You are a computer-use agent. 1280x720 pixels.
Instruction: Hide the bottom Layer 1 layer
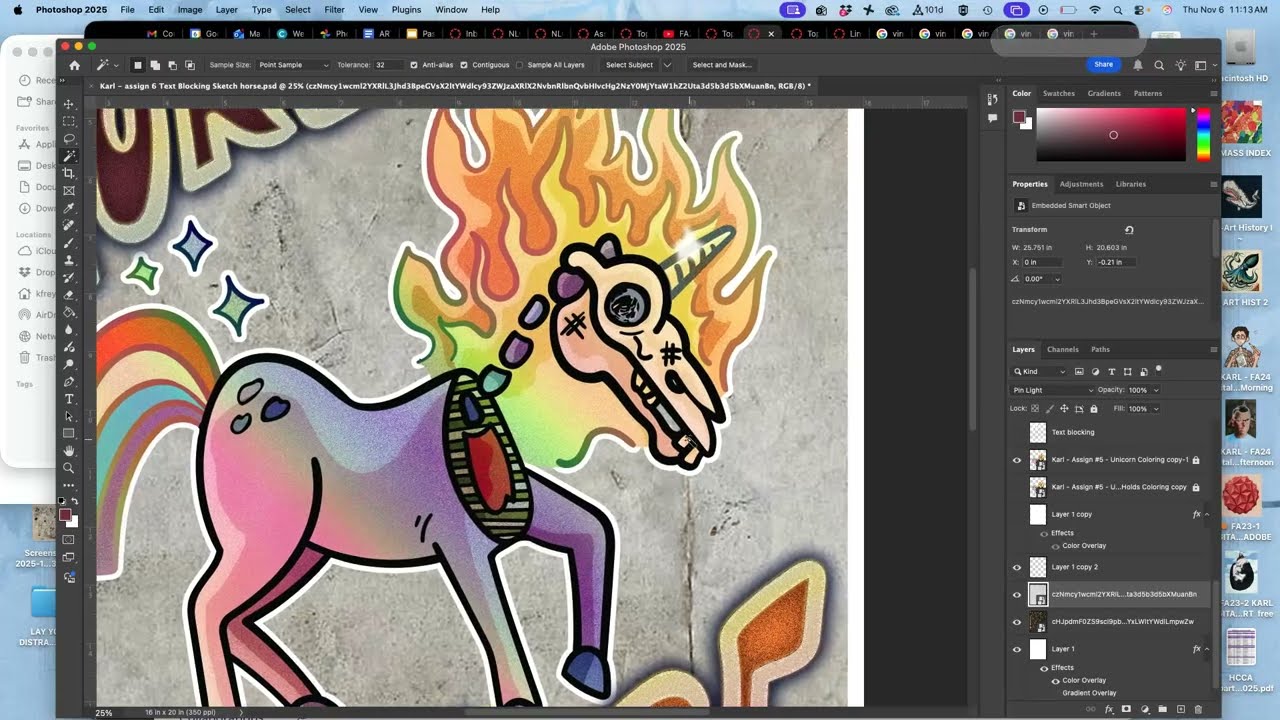pyautogui.click(x=1017, y=649)
